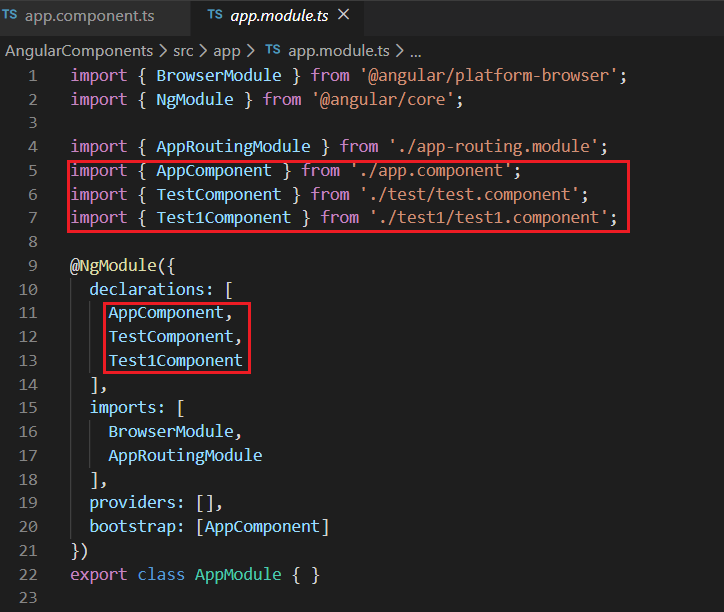Click AppRoutingModule in the imports array
Image resolution: width=724 pixels, height=612 pixels.
point(185,455)
